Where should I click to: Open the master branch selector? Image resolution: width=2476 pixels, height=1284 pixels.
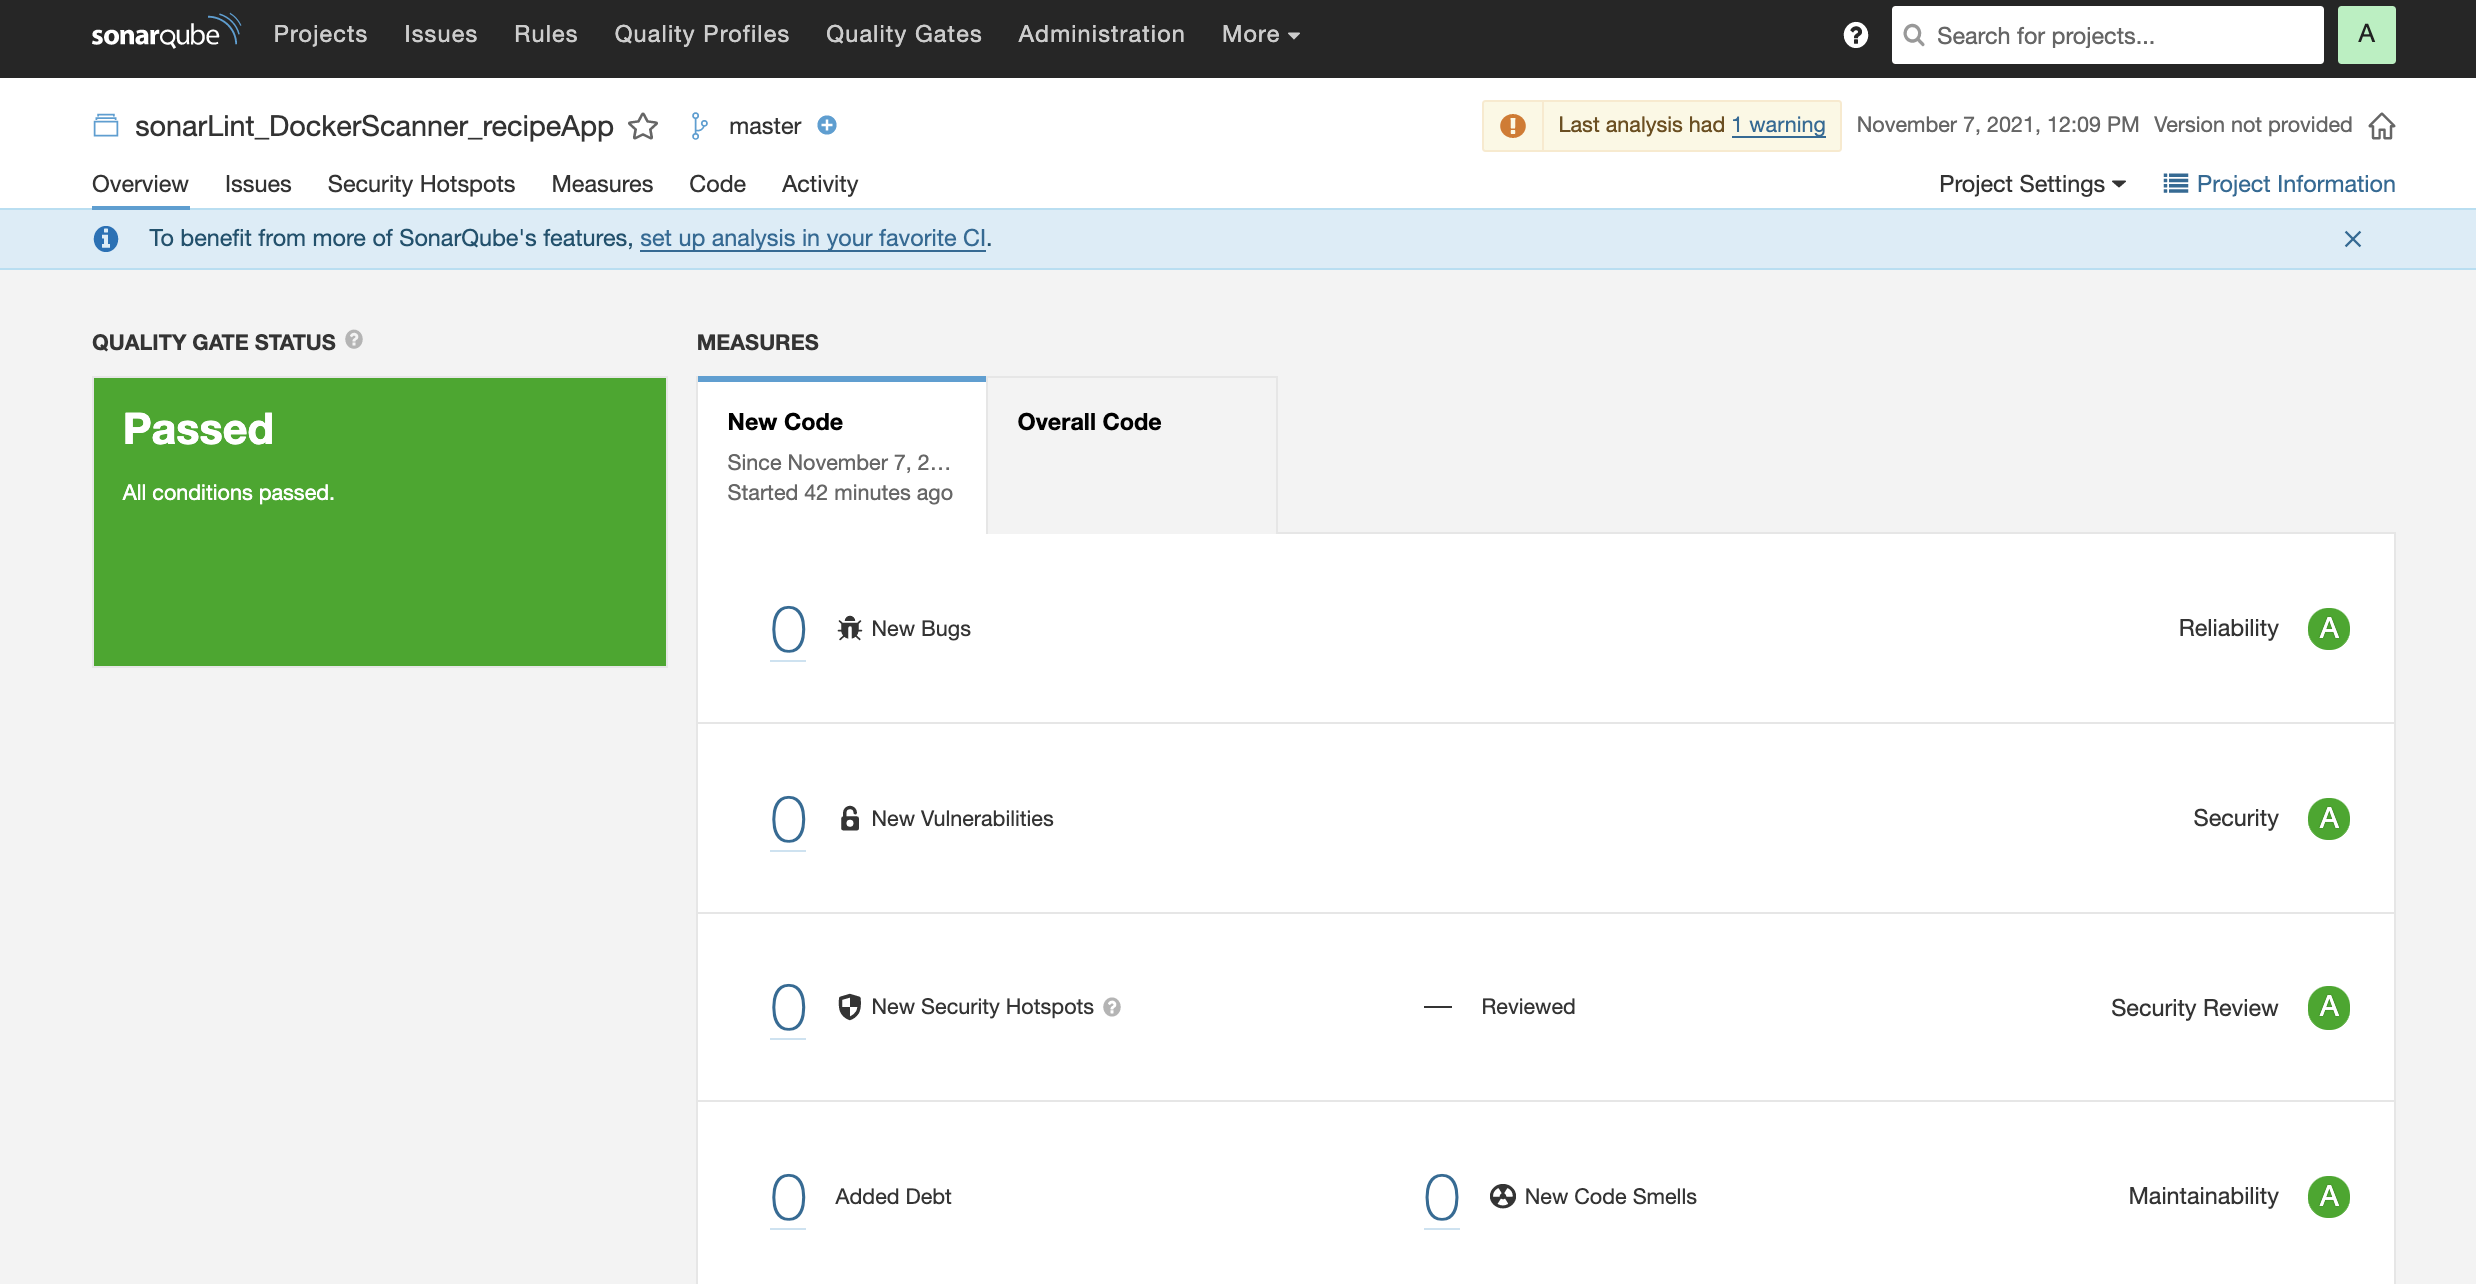765,126
